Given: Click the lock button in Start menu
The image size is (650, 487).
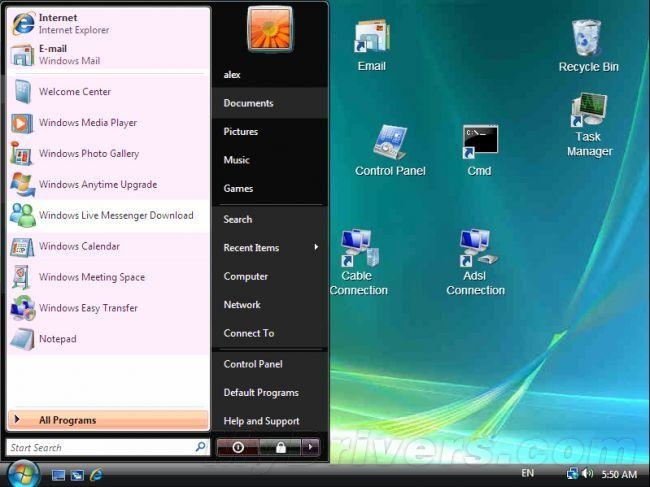Looking at the screenshot, I should 281,447.
